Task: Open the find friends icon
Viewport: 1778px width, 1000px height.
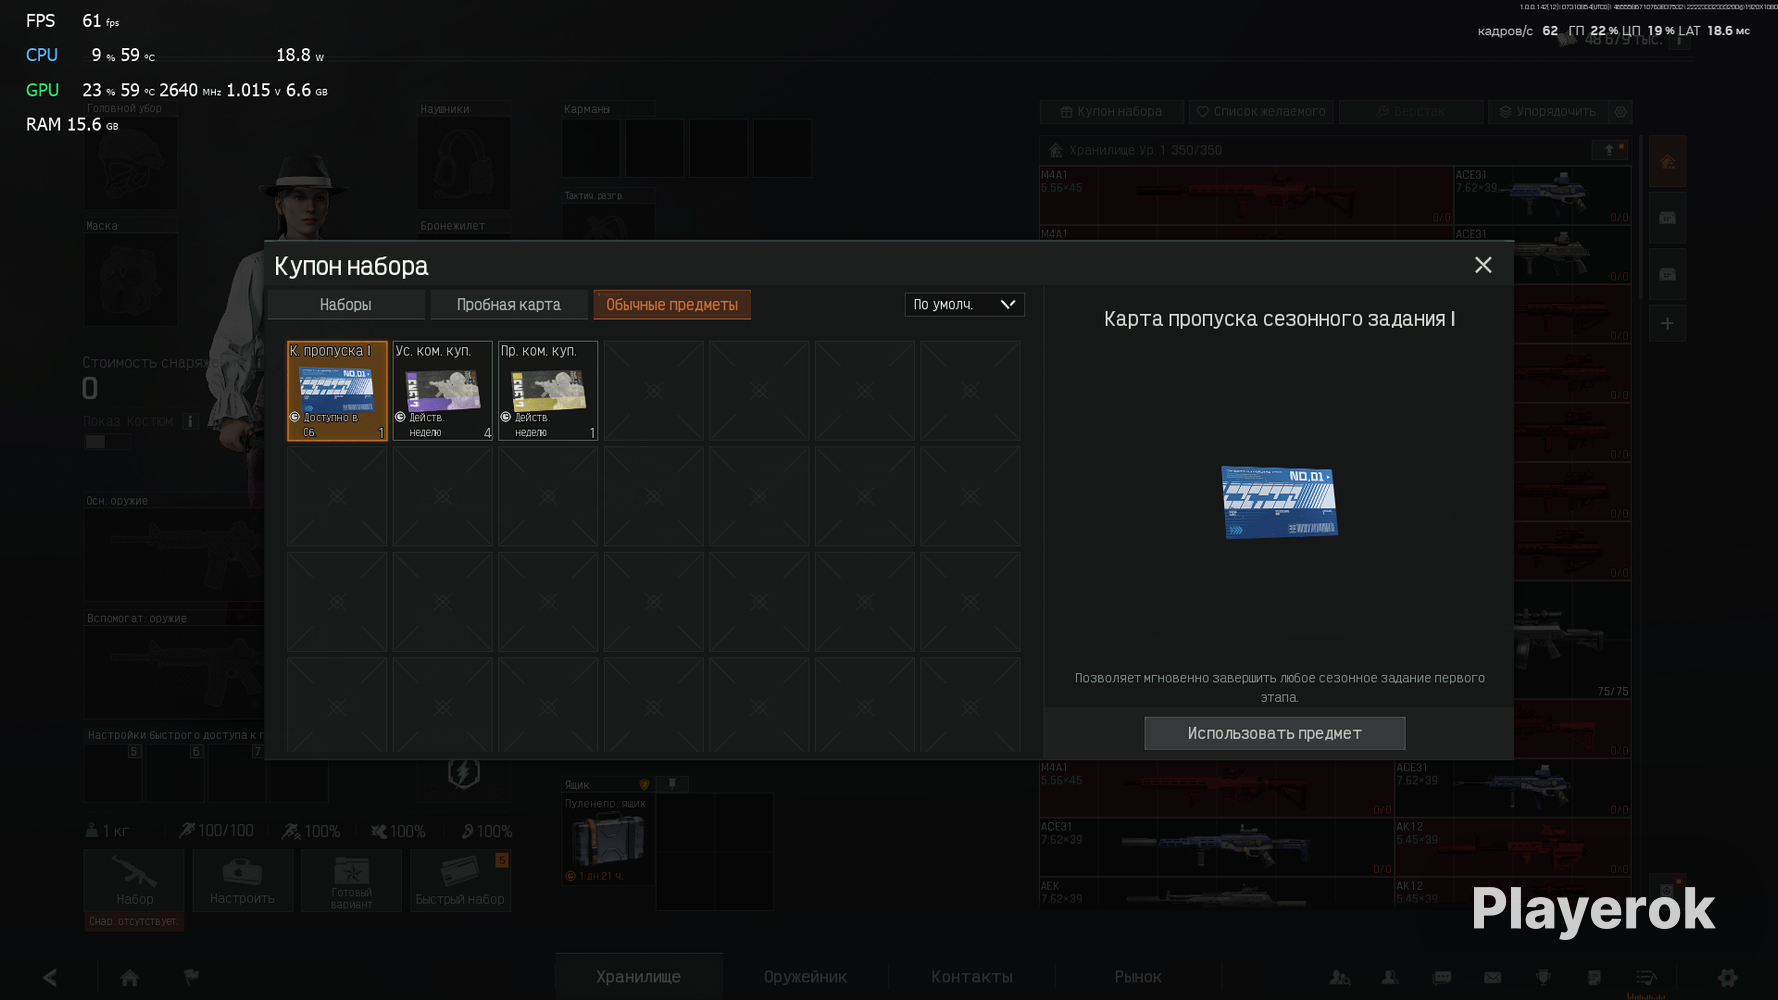Action: (1340, 977)
